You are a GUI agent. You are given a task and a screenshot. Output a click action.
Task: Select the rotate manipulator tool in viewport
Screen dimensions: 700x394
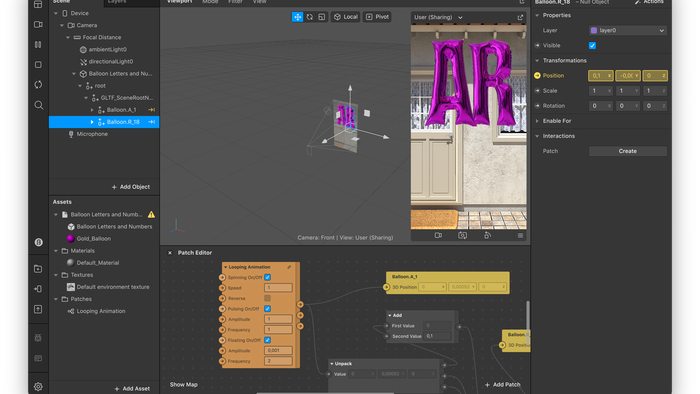309,17
